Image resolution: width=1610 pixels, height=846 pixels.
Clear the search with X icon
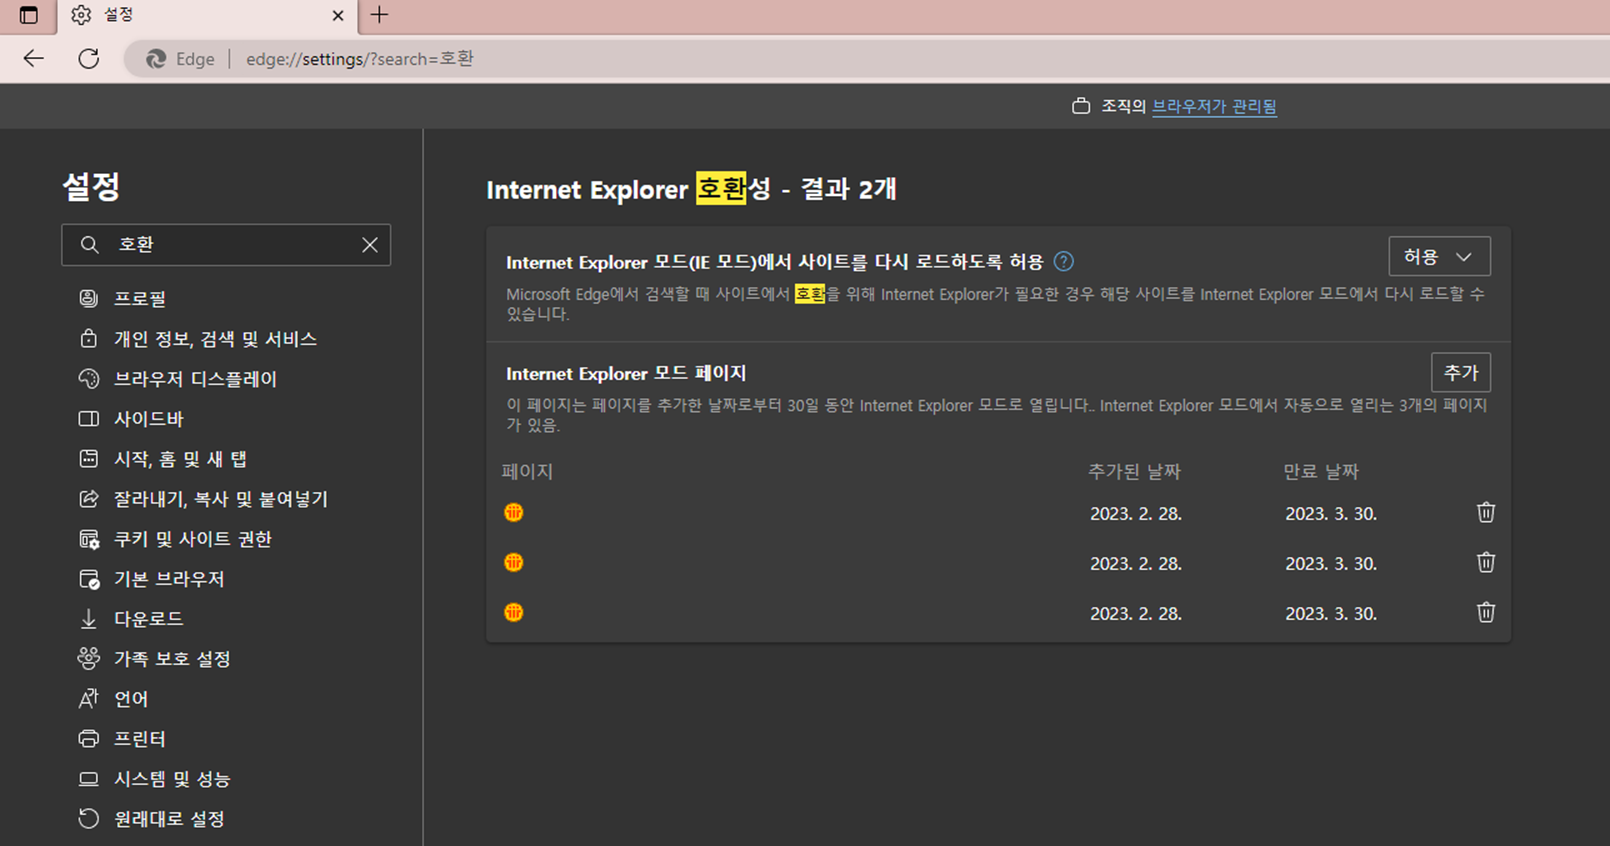pos(370,245)
